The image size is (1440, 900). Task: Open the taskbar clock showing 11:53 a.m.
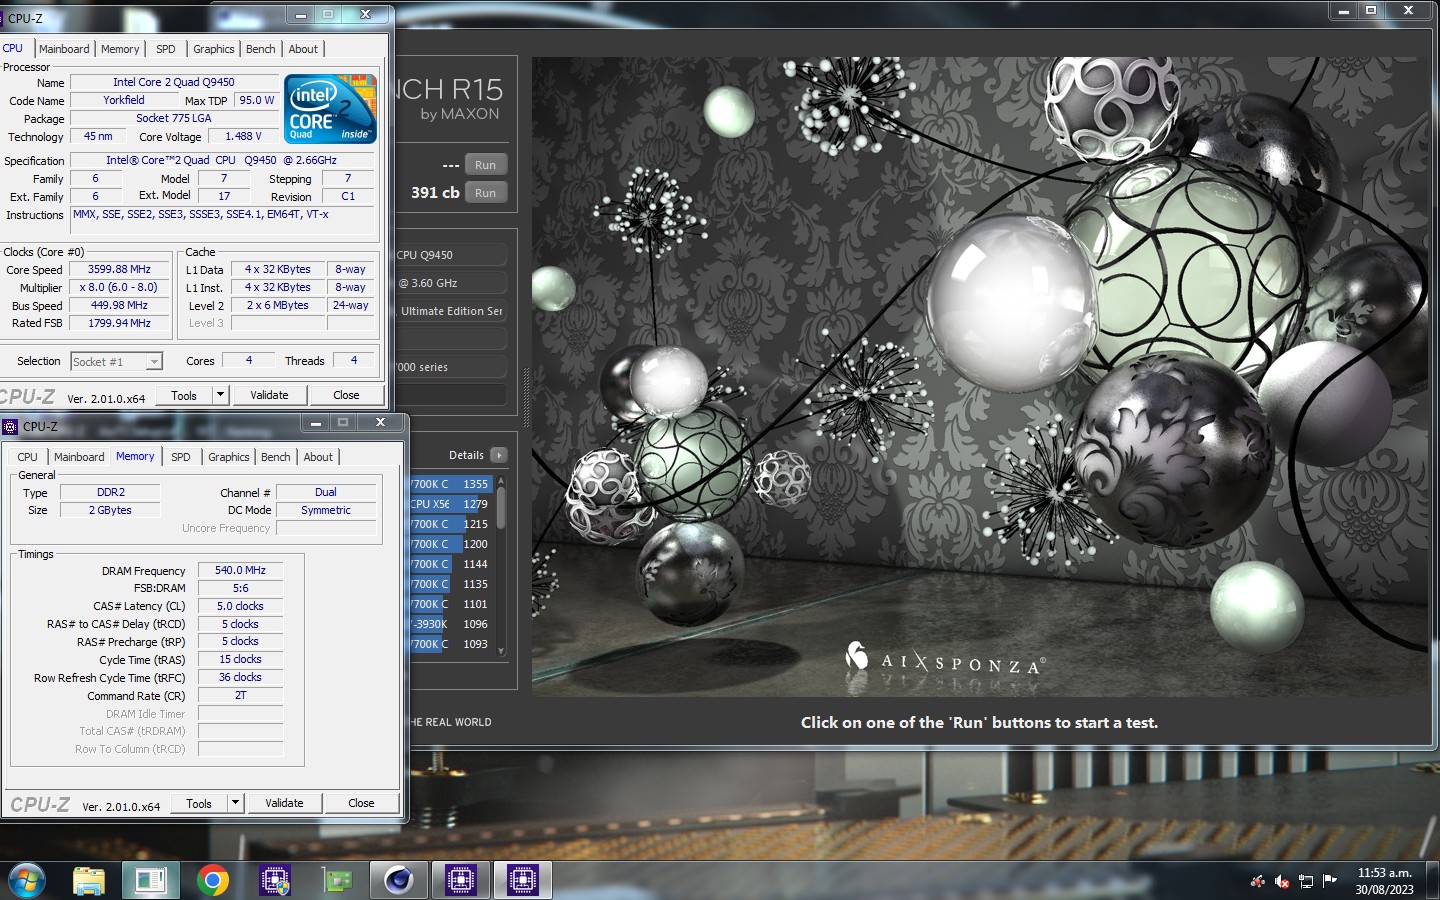[1384, 881]
